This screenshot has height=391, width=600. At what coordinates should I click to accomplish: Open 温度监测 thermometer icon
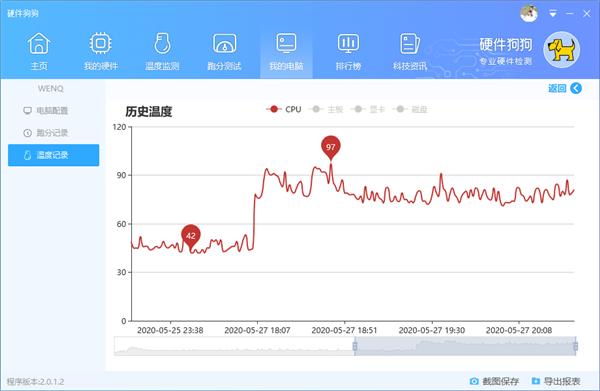point(162,43)
